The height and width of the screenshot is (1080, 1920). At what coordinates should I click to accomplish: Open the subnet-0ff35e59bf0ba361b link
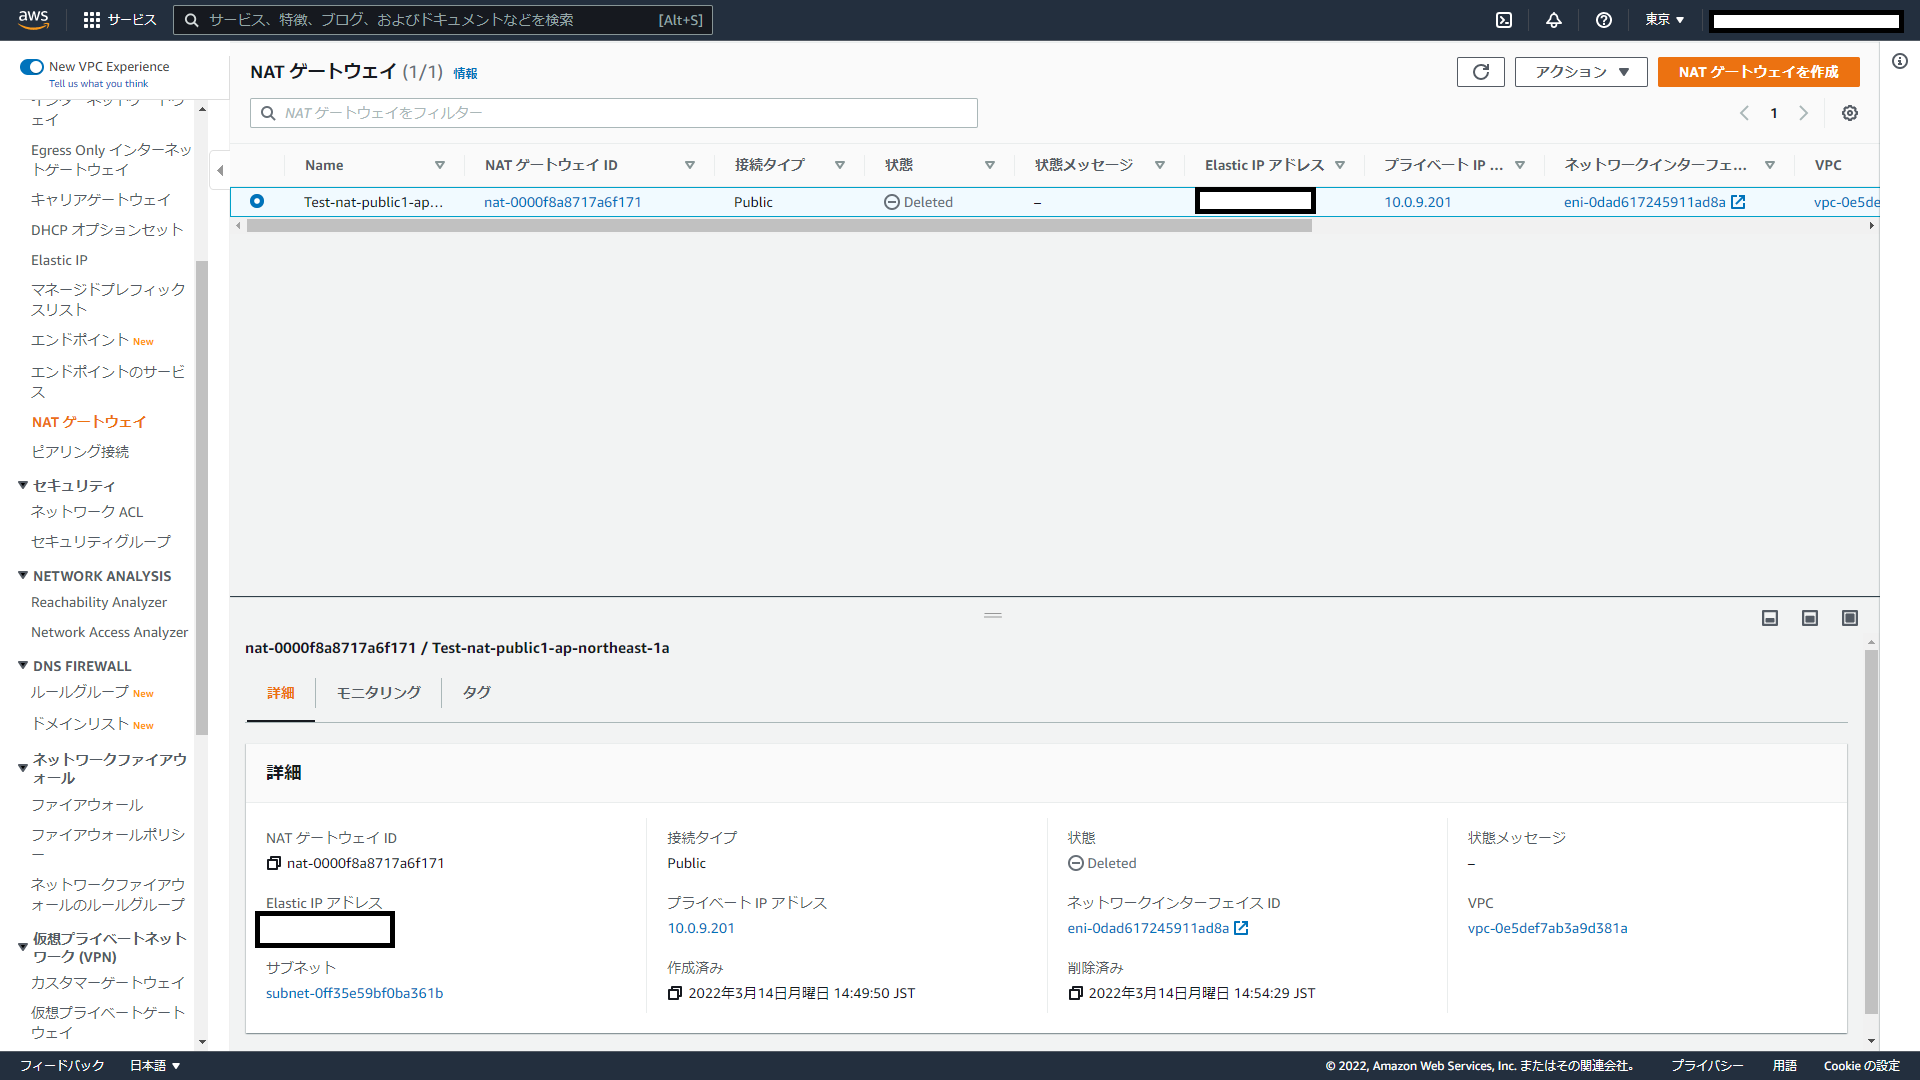pyautogui.click(x=354, y=993)
